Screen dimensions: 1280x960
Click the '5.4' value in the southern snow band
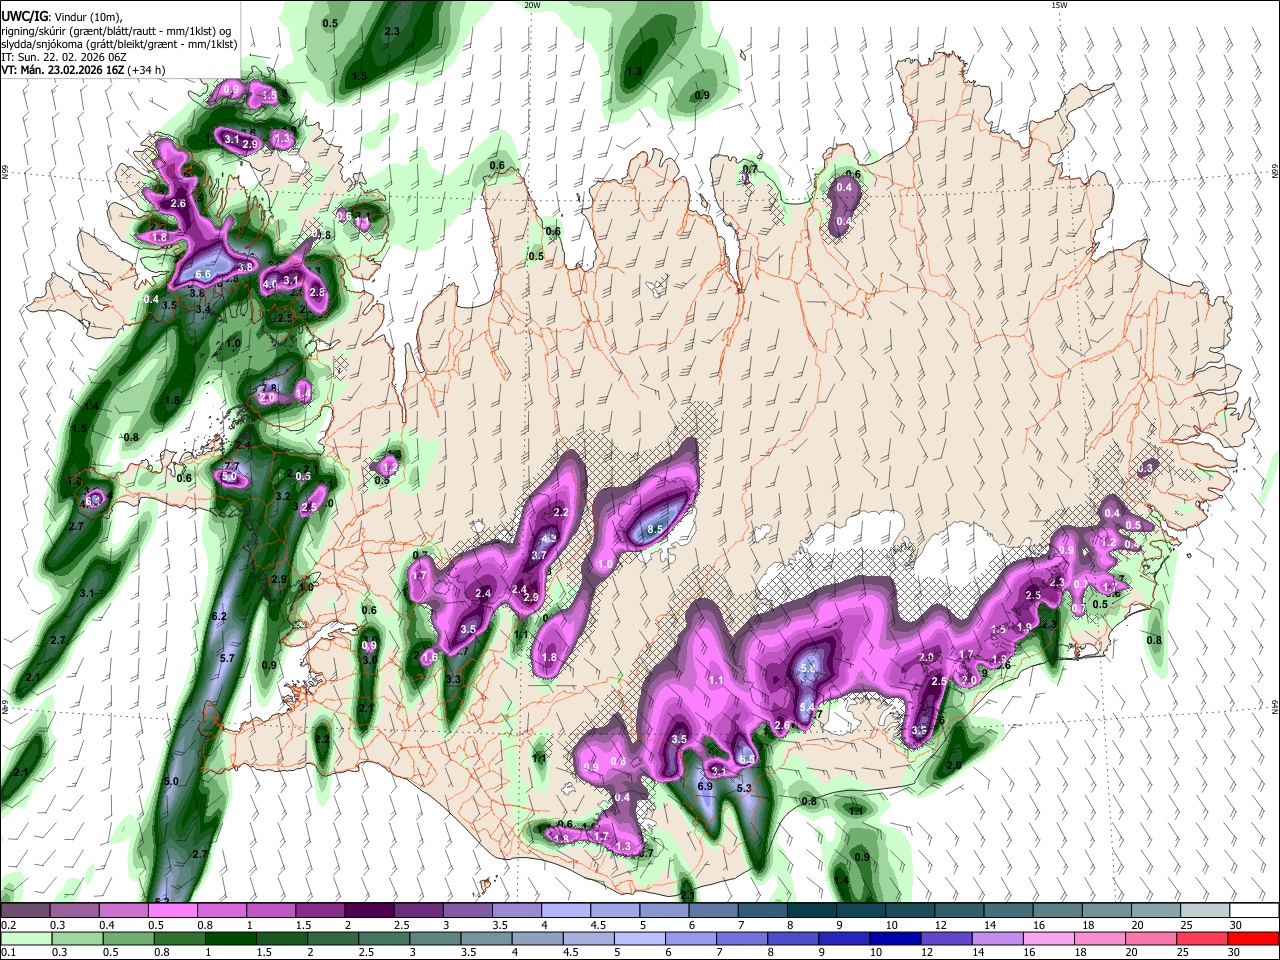point(807,707)
